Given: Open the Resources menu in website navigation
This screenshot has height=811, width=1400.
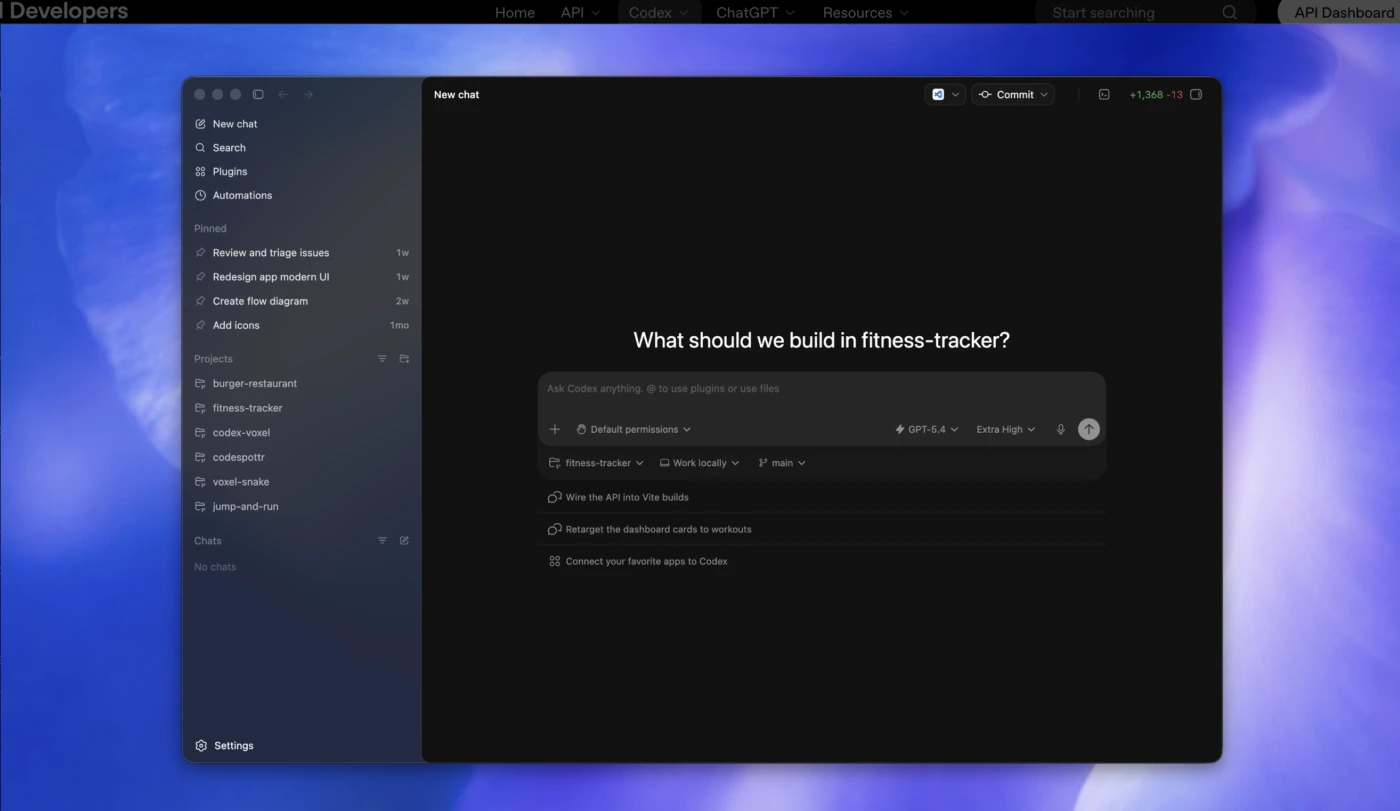Looking at the screenshot, I should (x=865, y=13).
